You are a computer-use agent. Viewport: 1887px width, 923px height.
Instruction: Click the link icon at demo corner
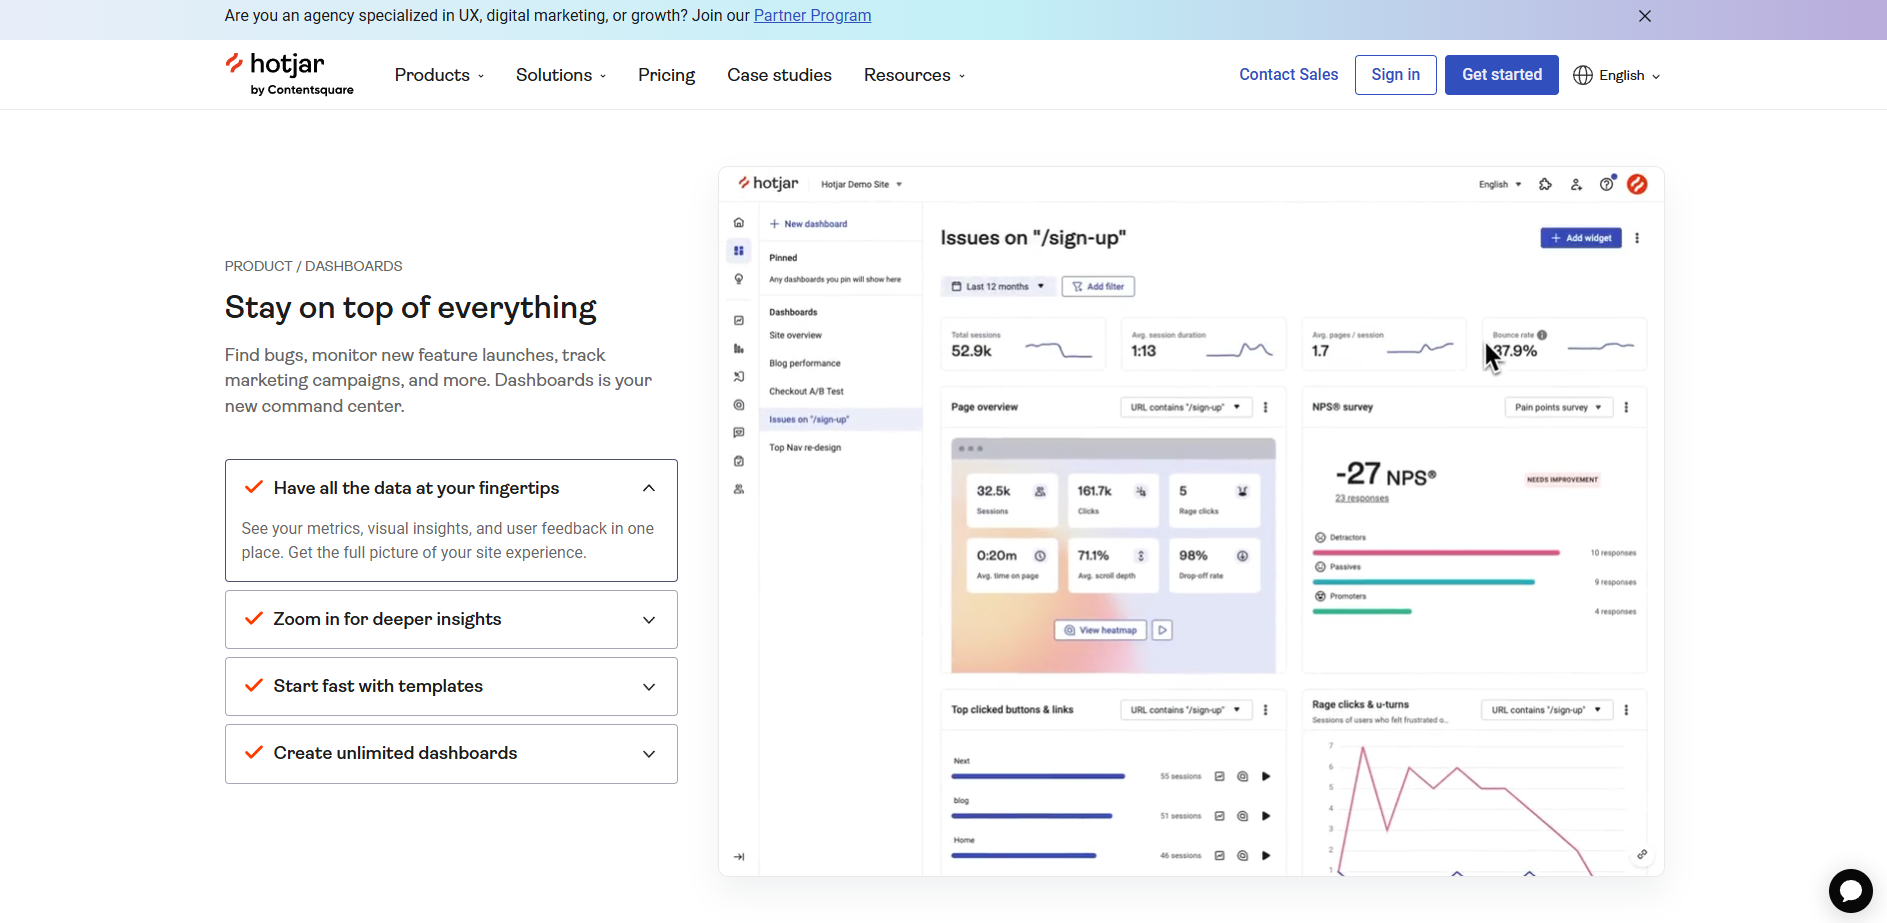[1642, 854]
